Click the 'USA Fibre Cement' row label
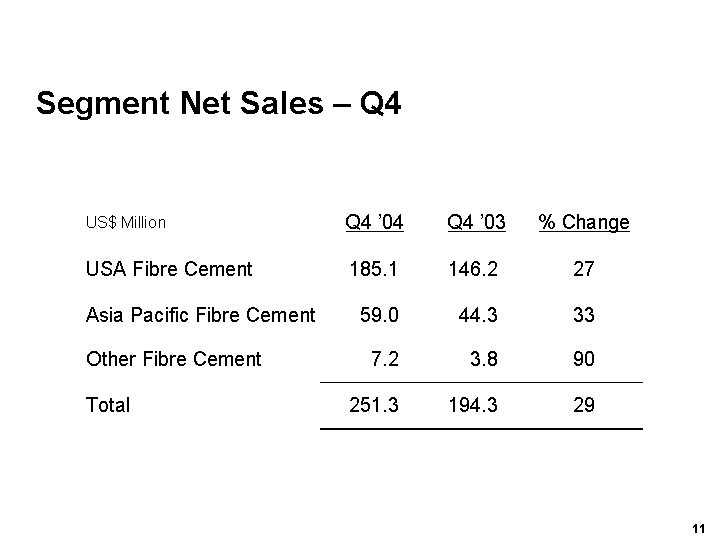720x540 pixels. [x=169, y=268]
